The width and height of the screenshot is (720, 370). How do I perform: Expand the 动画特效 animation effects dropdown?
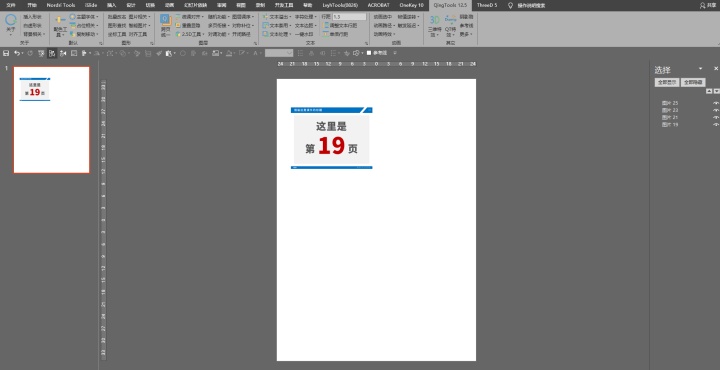[x=384, y=34]
